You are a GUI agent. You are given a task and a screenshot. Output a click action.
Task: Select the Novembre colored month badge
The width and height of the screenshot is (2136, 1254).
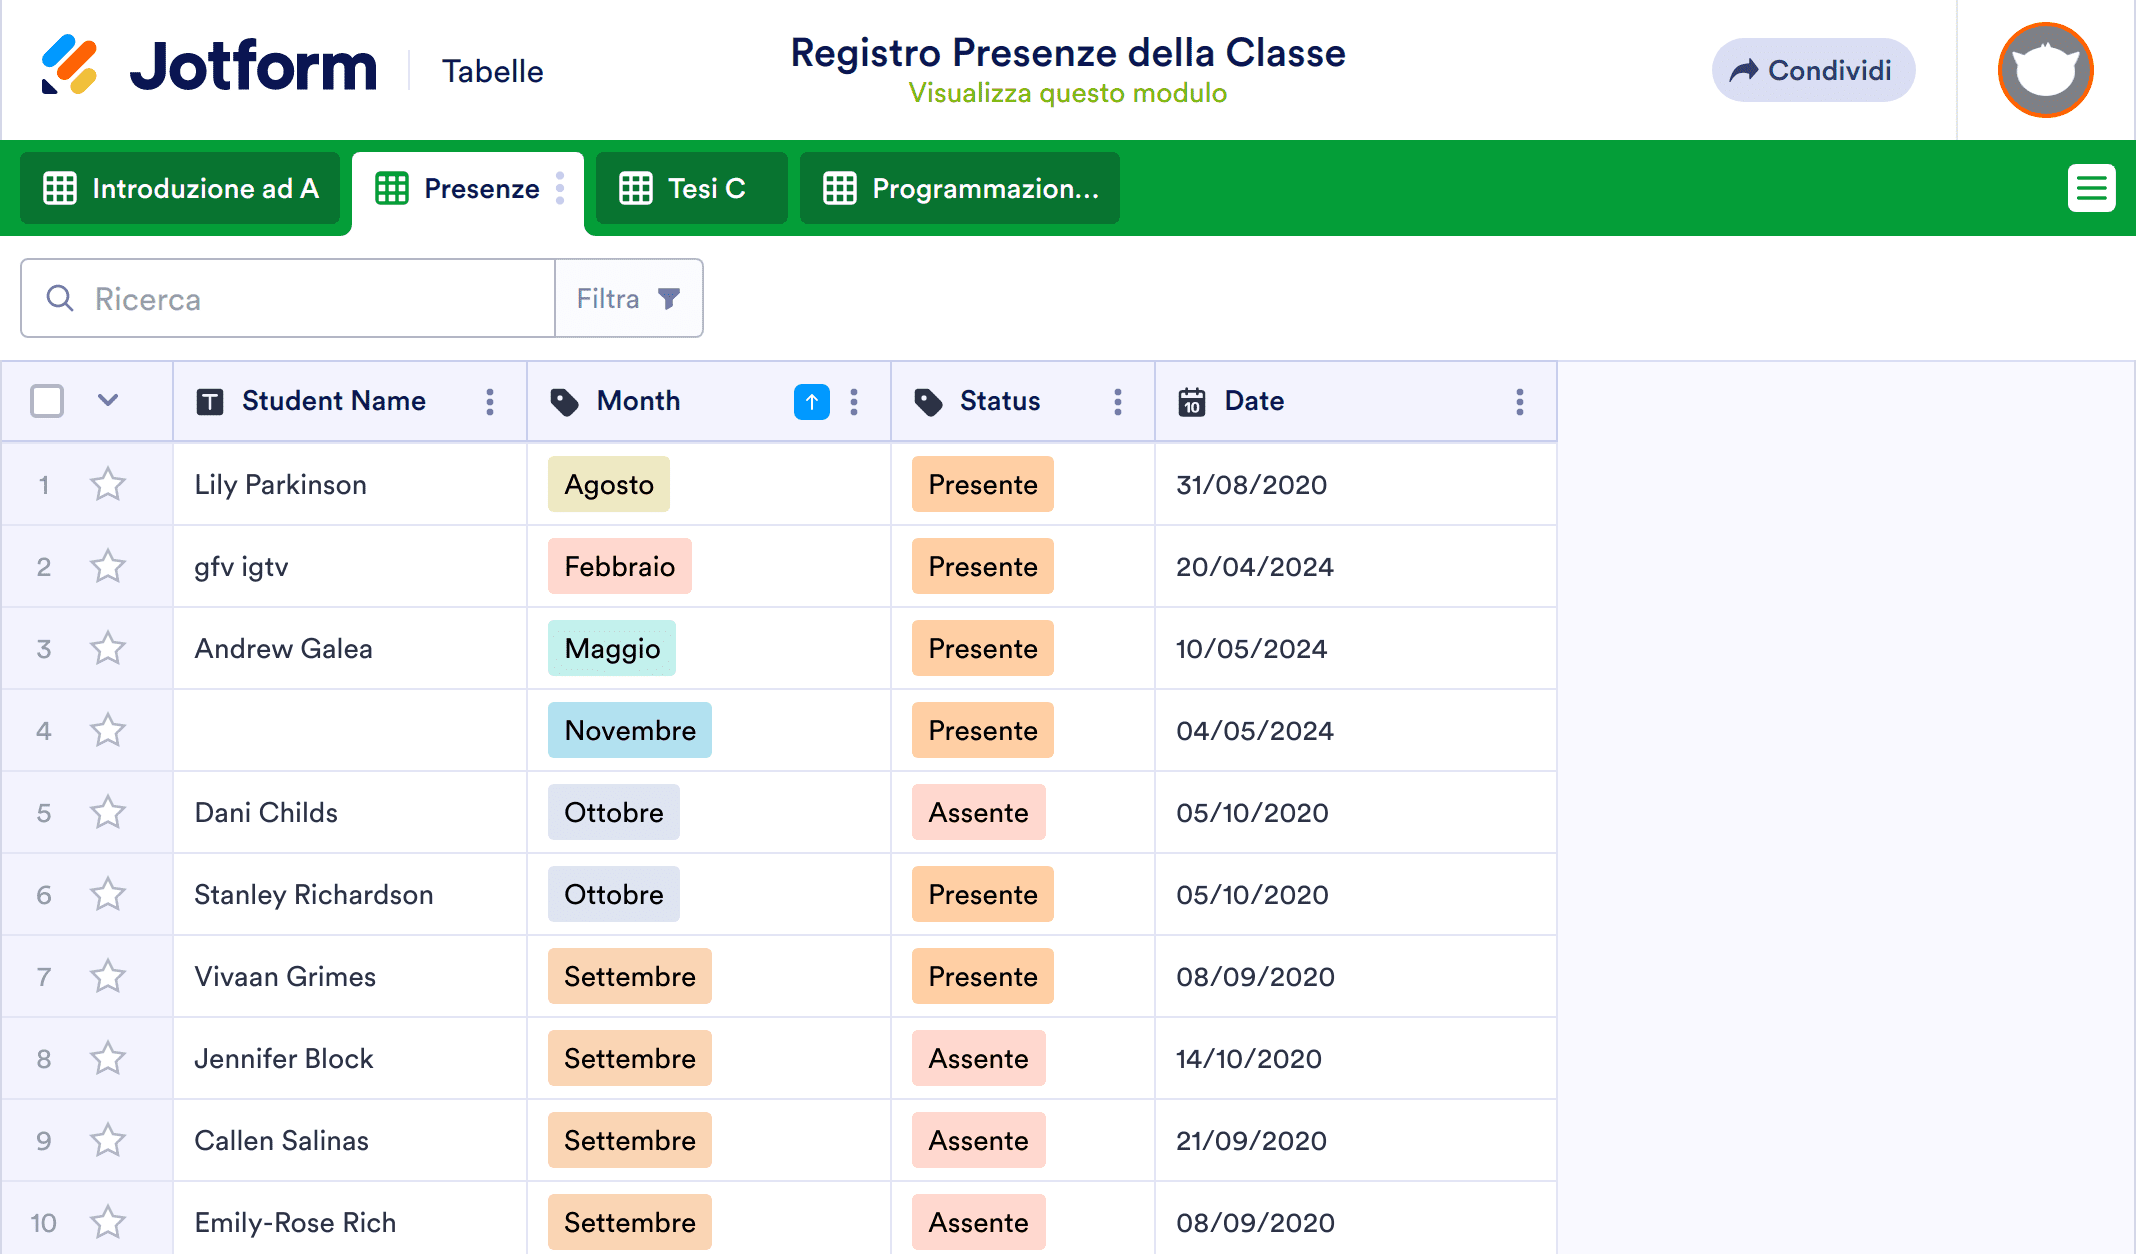pos(629,730)
